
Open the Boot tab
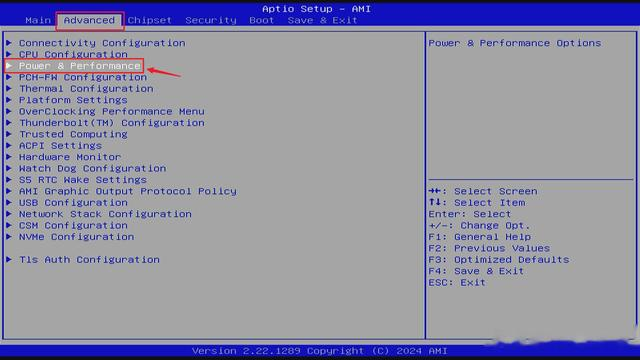[x=262, y=20]
